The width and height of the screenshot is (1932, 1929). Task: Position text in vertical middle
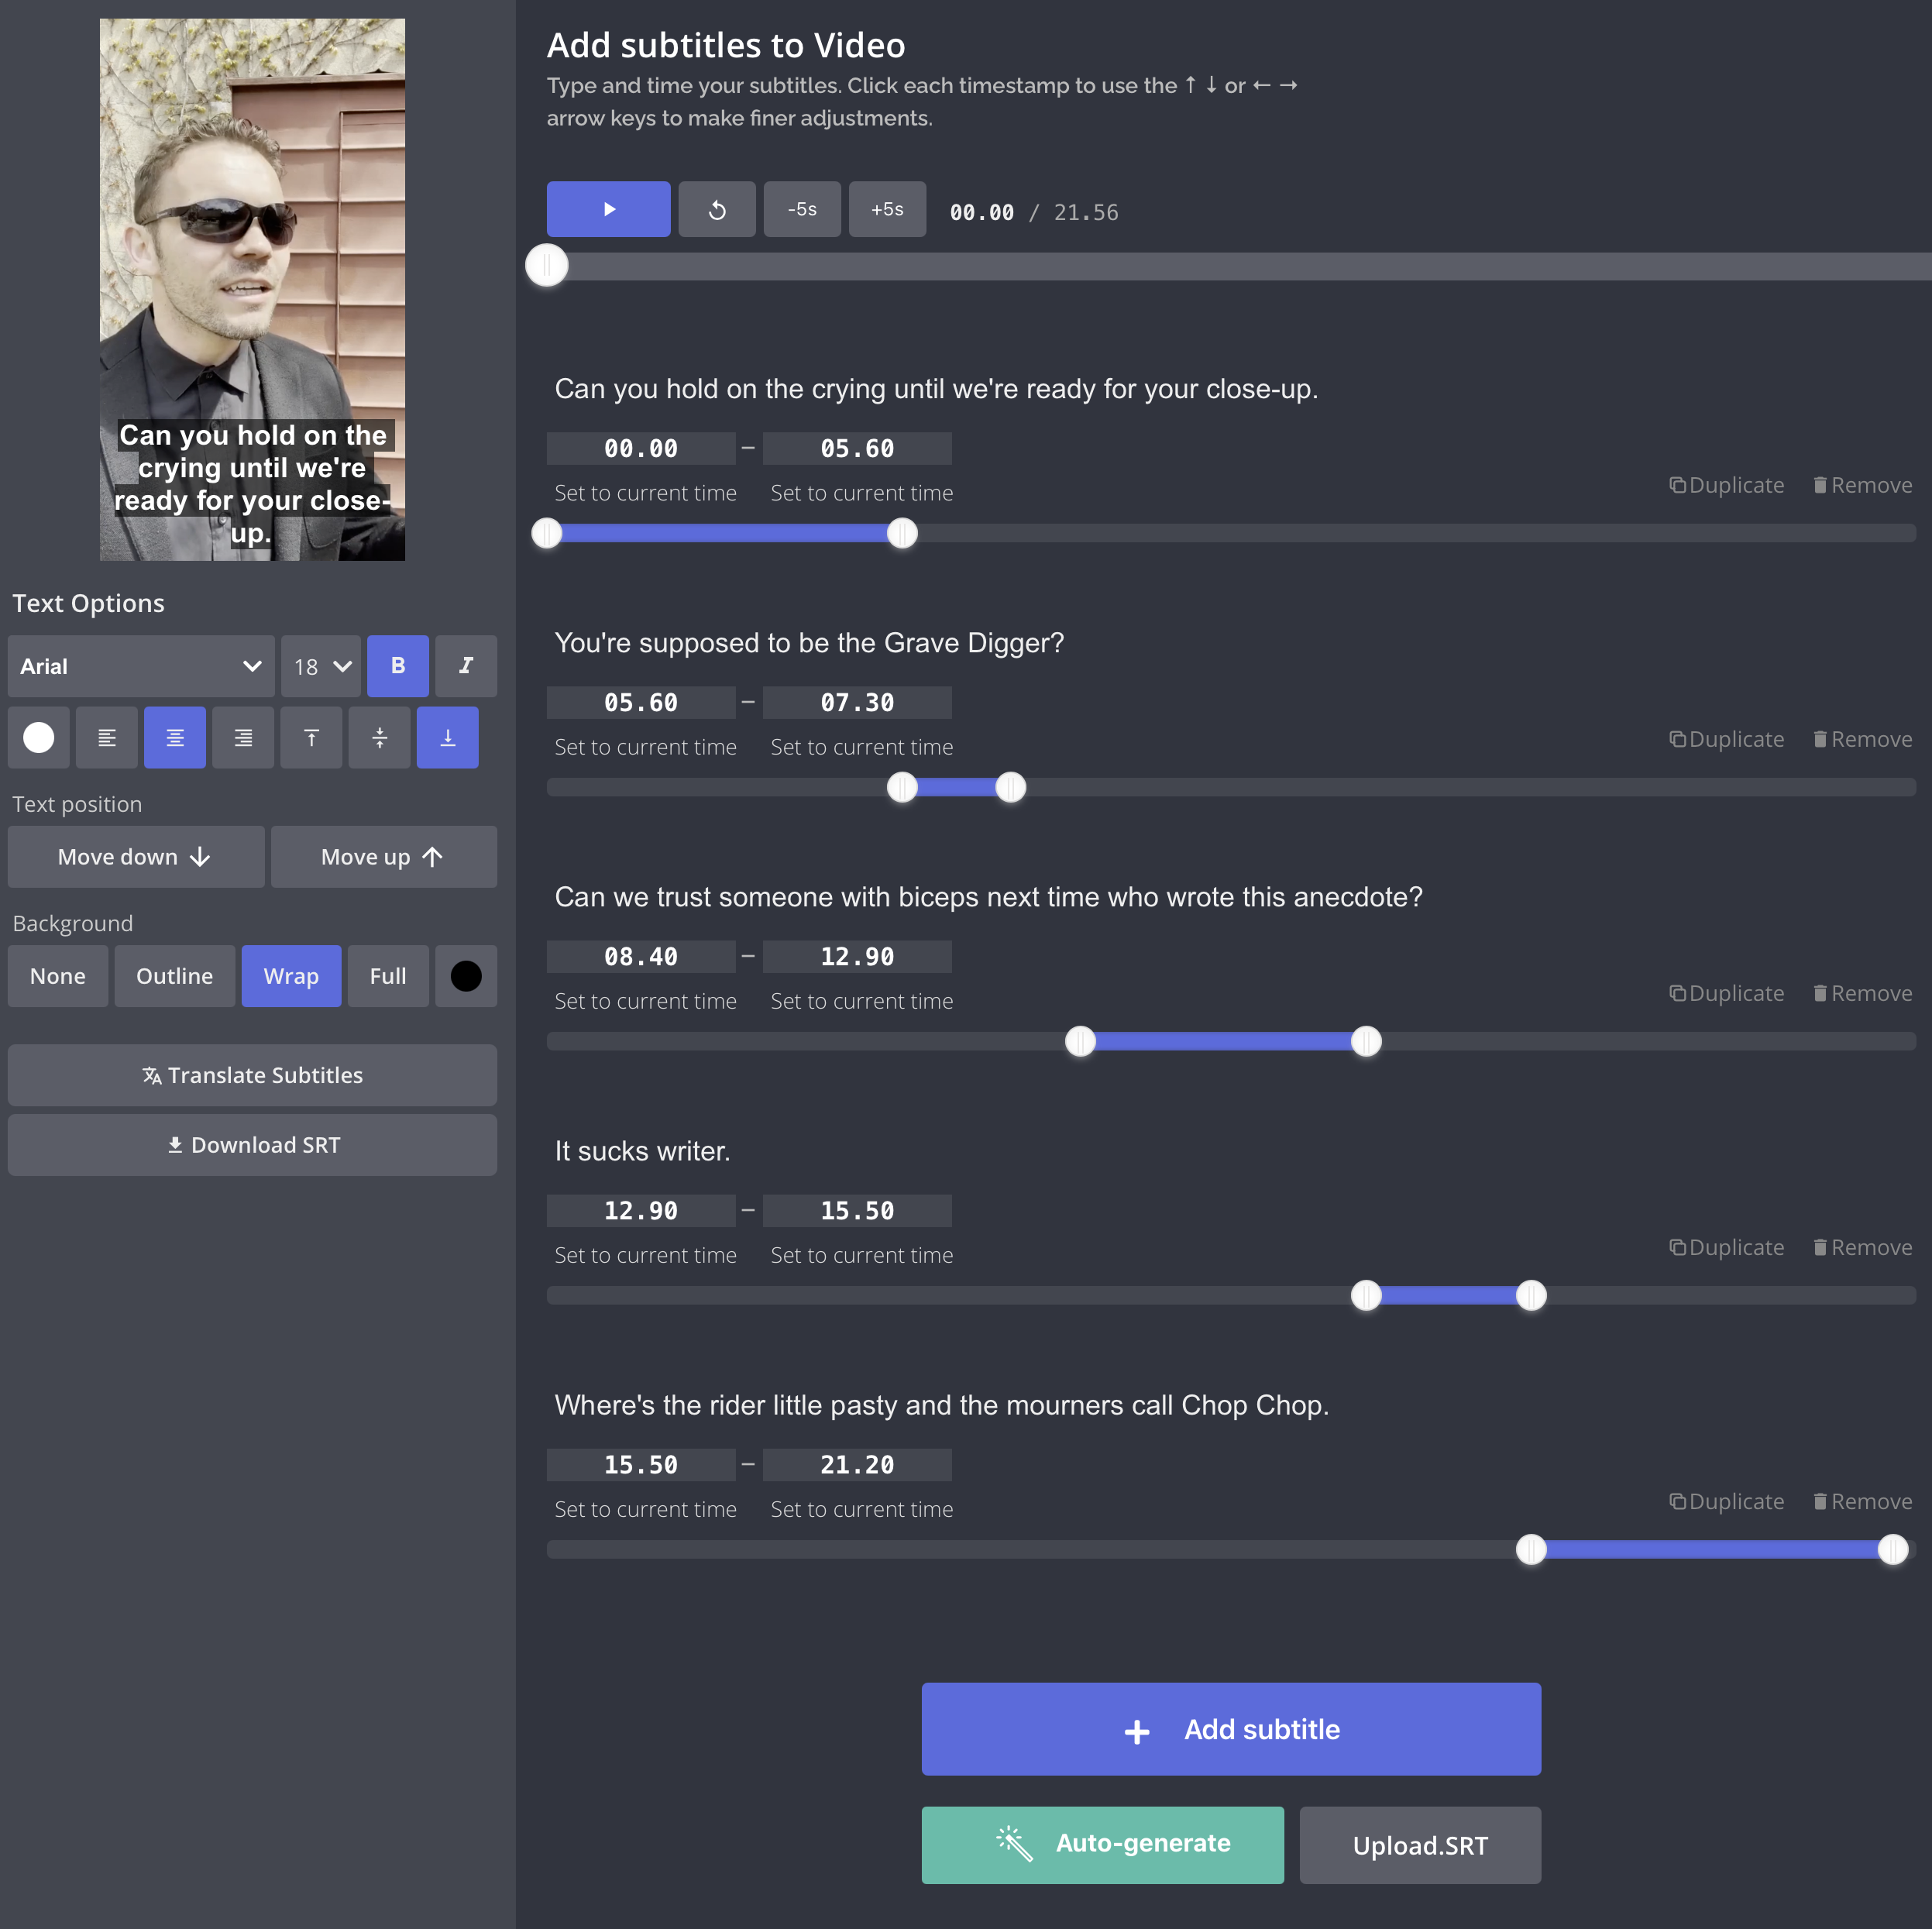[379, 738]
